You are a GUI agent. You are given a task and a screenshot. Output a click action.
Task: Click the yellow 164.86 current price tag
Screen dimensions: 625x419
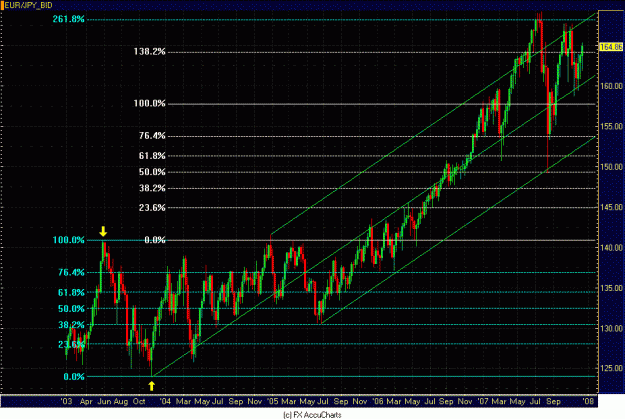[x=611, y=47]
